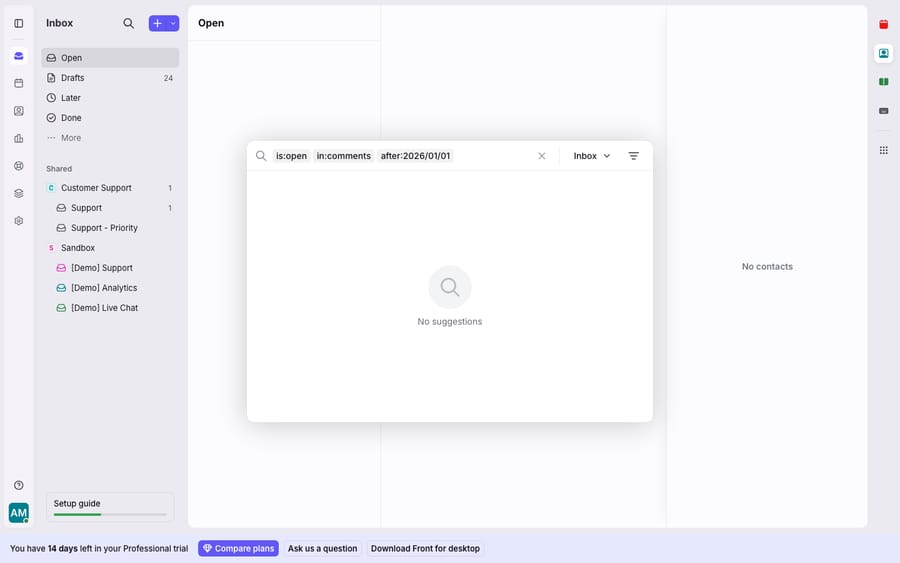Open the Contacts icon in the left rail

pos(18,111)
